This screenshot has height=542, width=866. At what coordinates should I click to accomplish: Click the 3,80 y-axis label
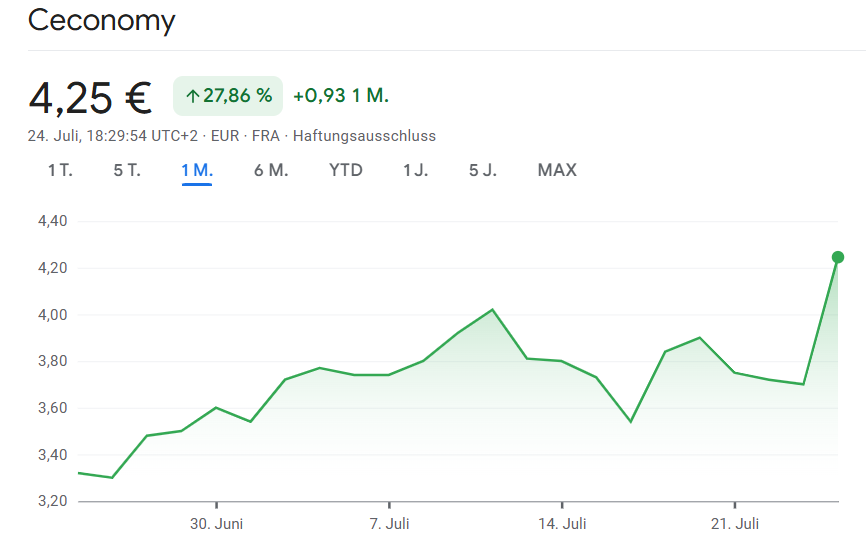52,361
